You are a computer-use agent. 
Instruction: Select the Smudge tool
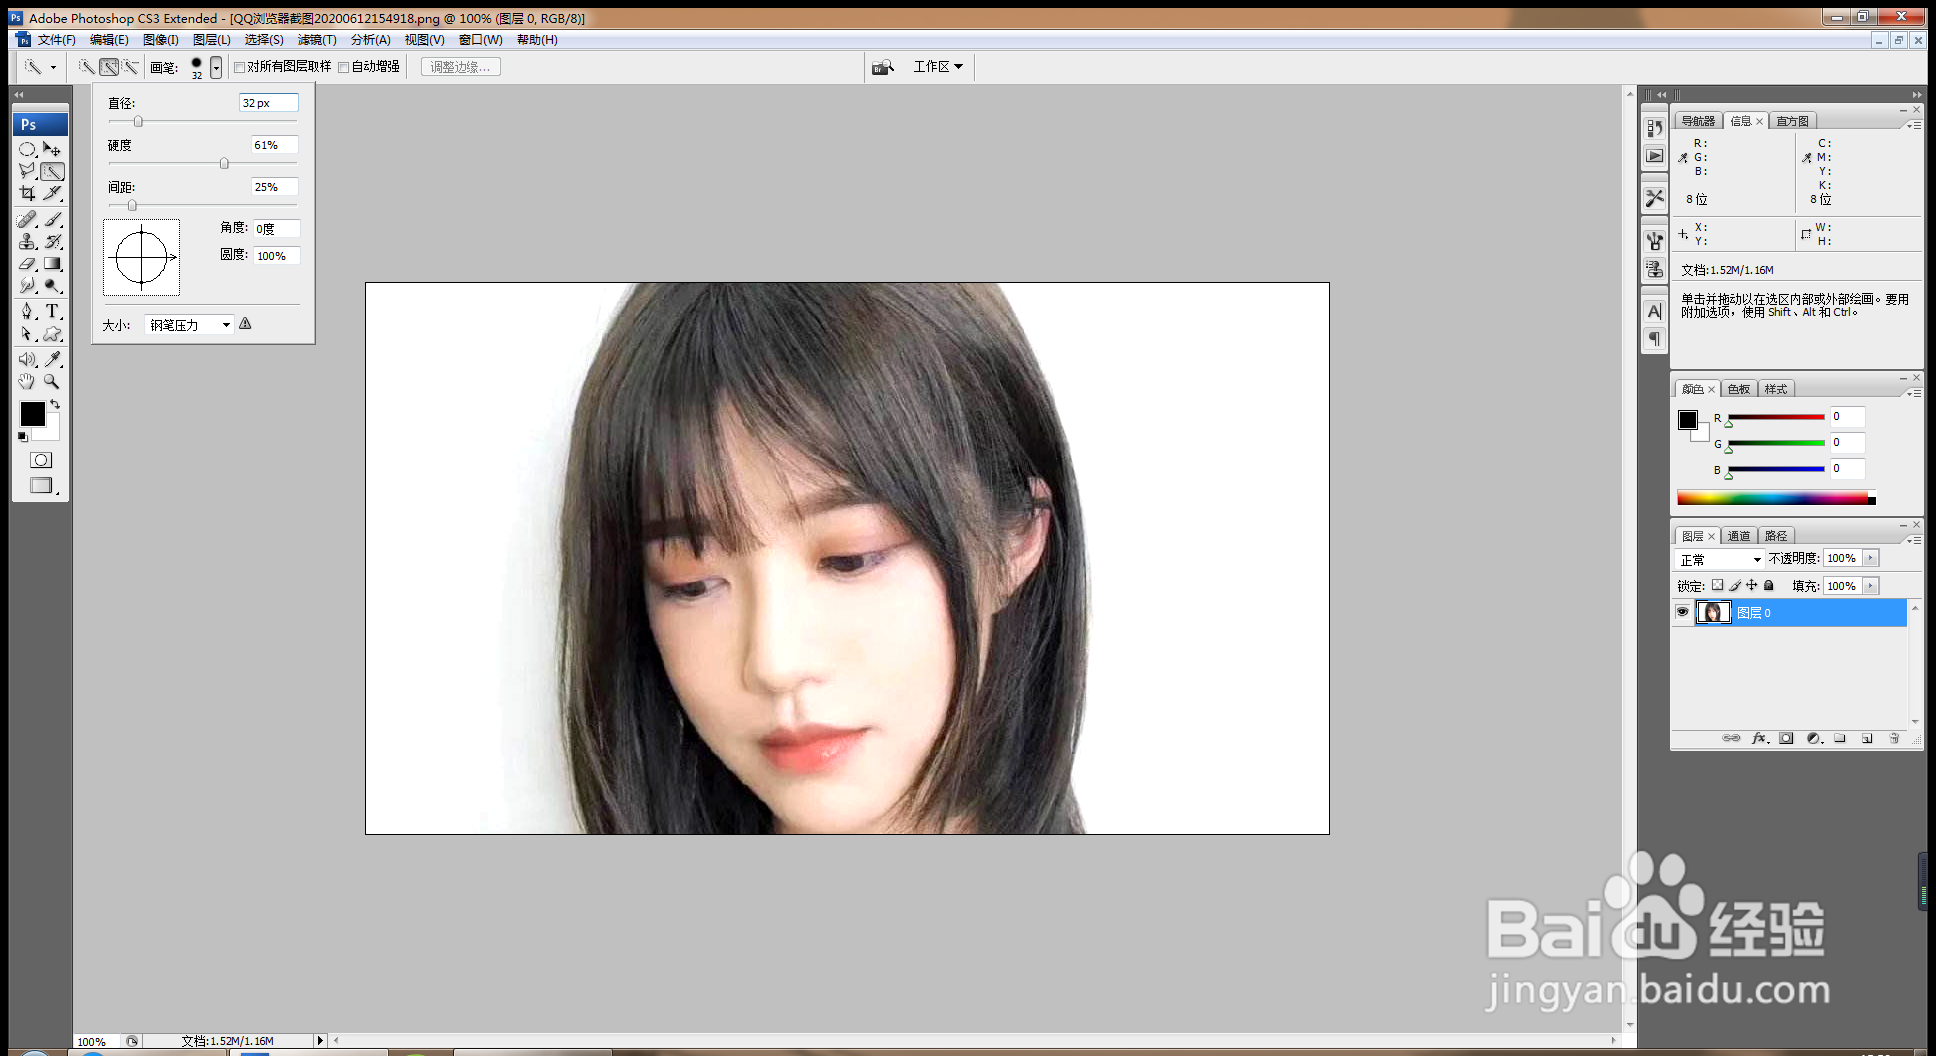[28, 285]
